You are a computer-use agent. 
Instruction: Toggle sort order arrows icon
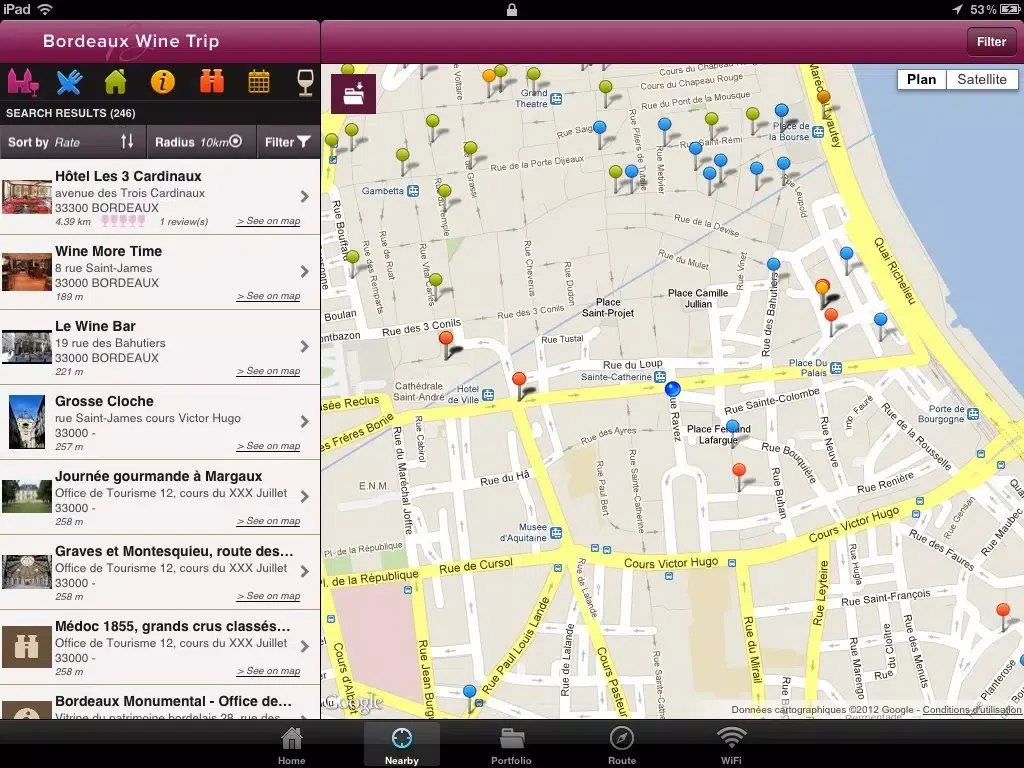[x=127, y=142]
